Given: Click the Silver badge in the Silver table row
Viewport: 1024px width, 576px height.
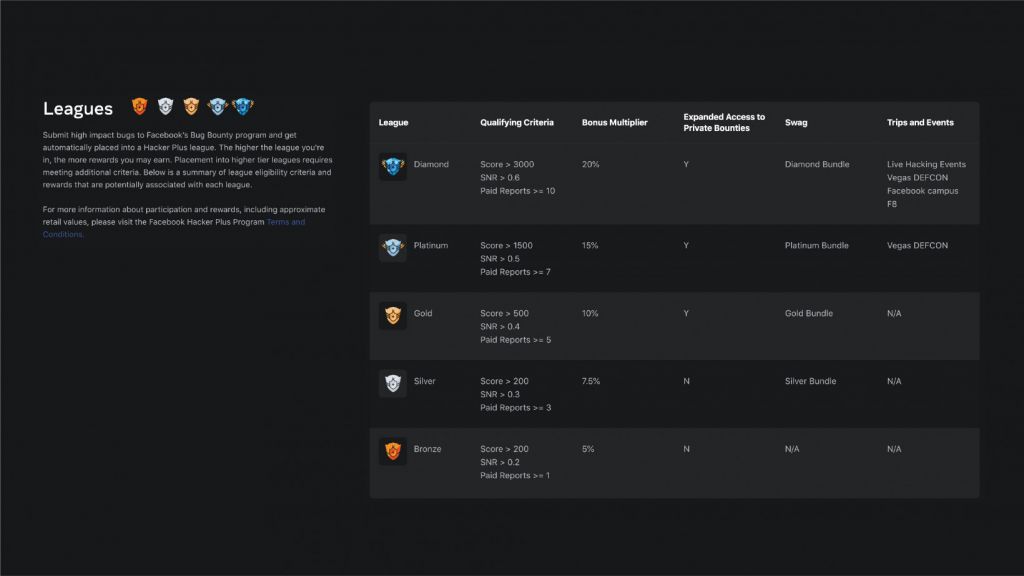Looking at the screenshot, I should click(393, 383).
